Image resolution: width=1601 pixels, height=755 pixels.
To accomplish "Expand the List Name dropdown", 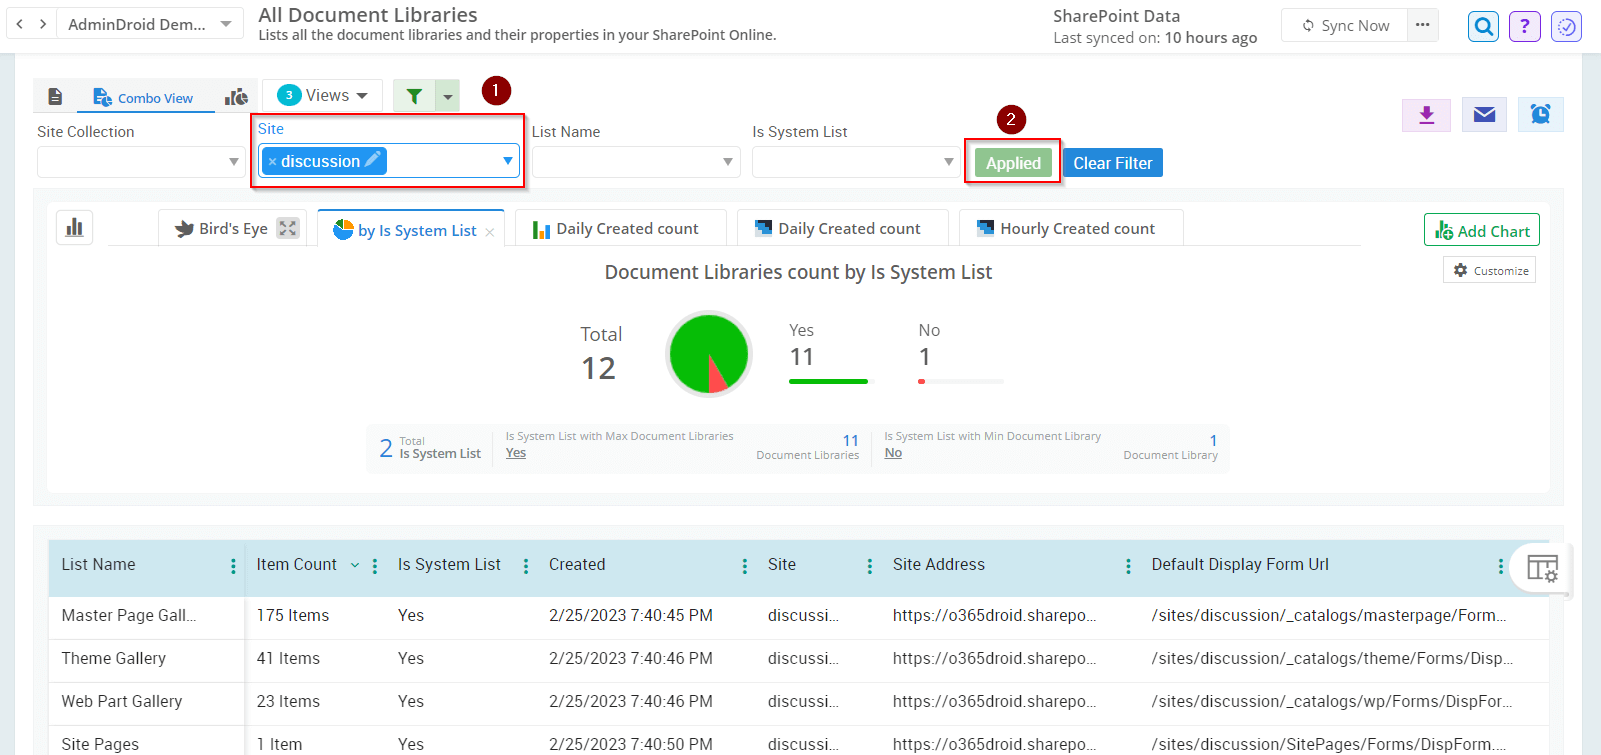I will (635, 162).
